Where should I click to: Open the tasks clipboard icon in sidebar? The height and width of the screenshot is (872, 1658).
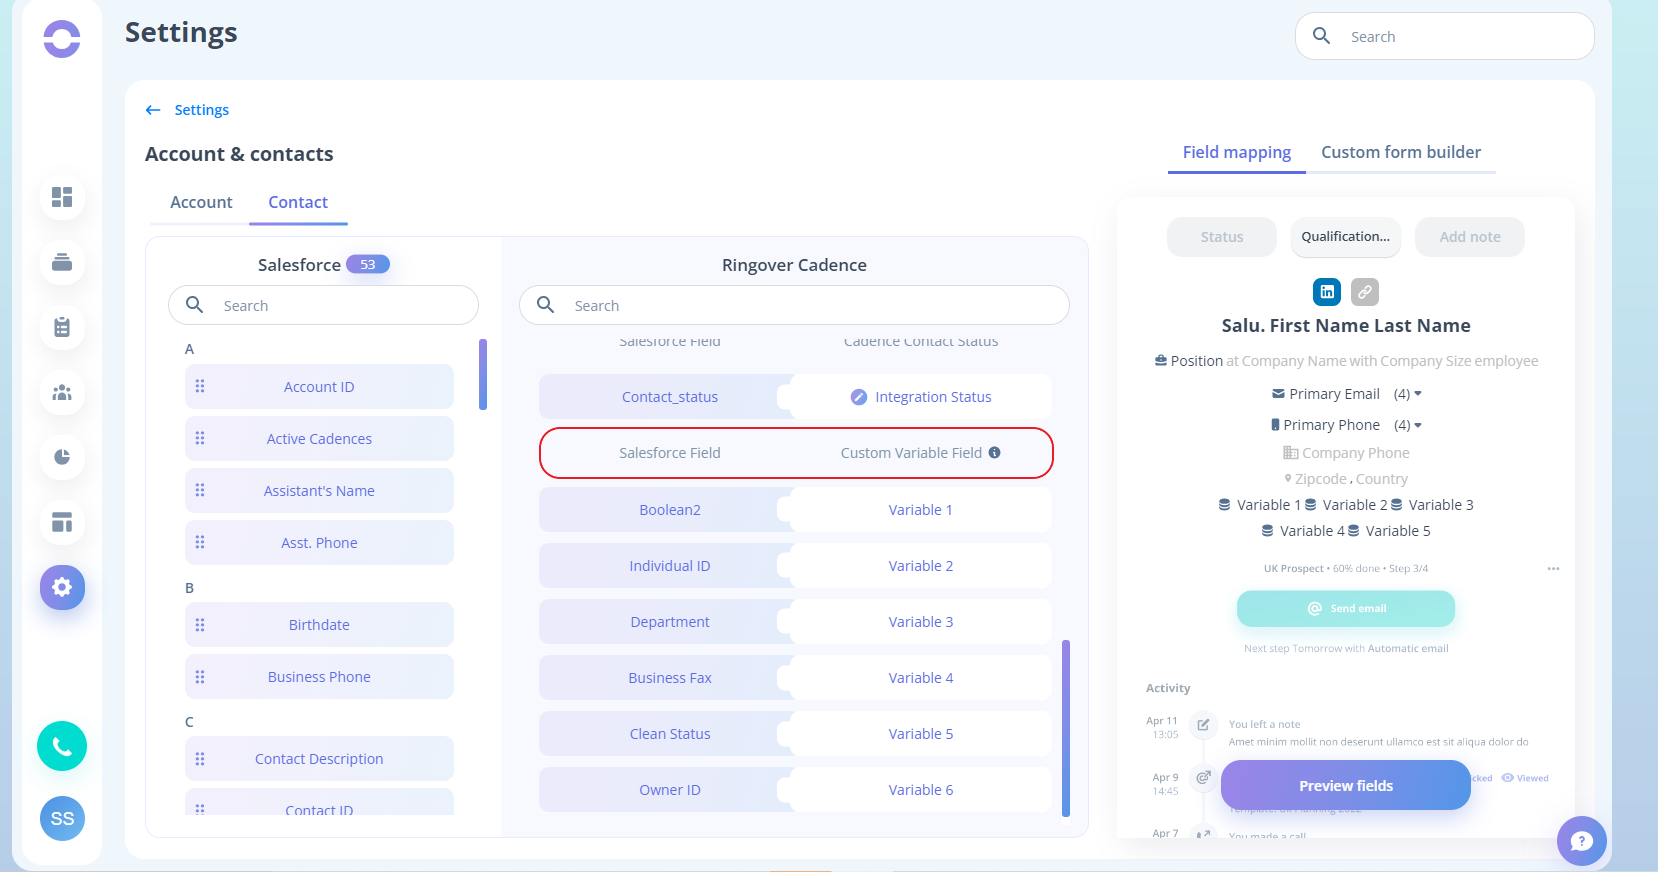(x=62, y=327)
